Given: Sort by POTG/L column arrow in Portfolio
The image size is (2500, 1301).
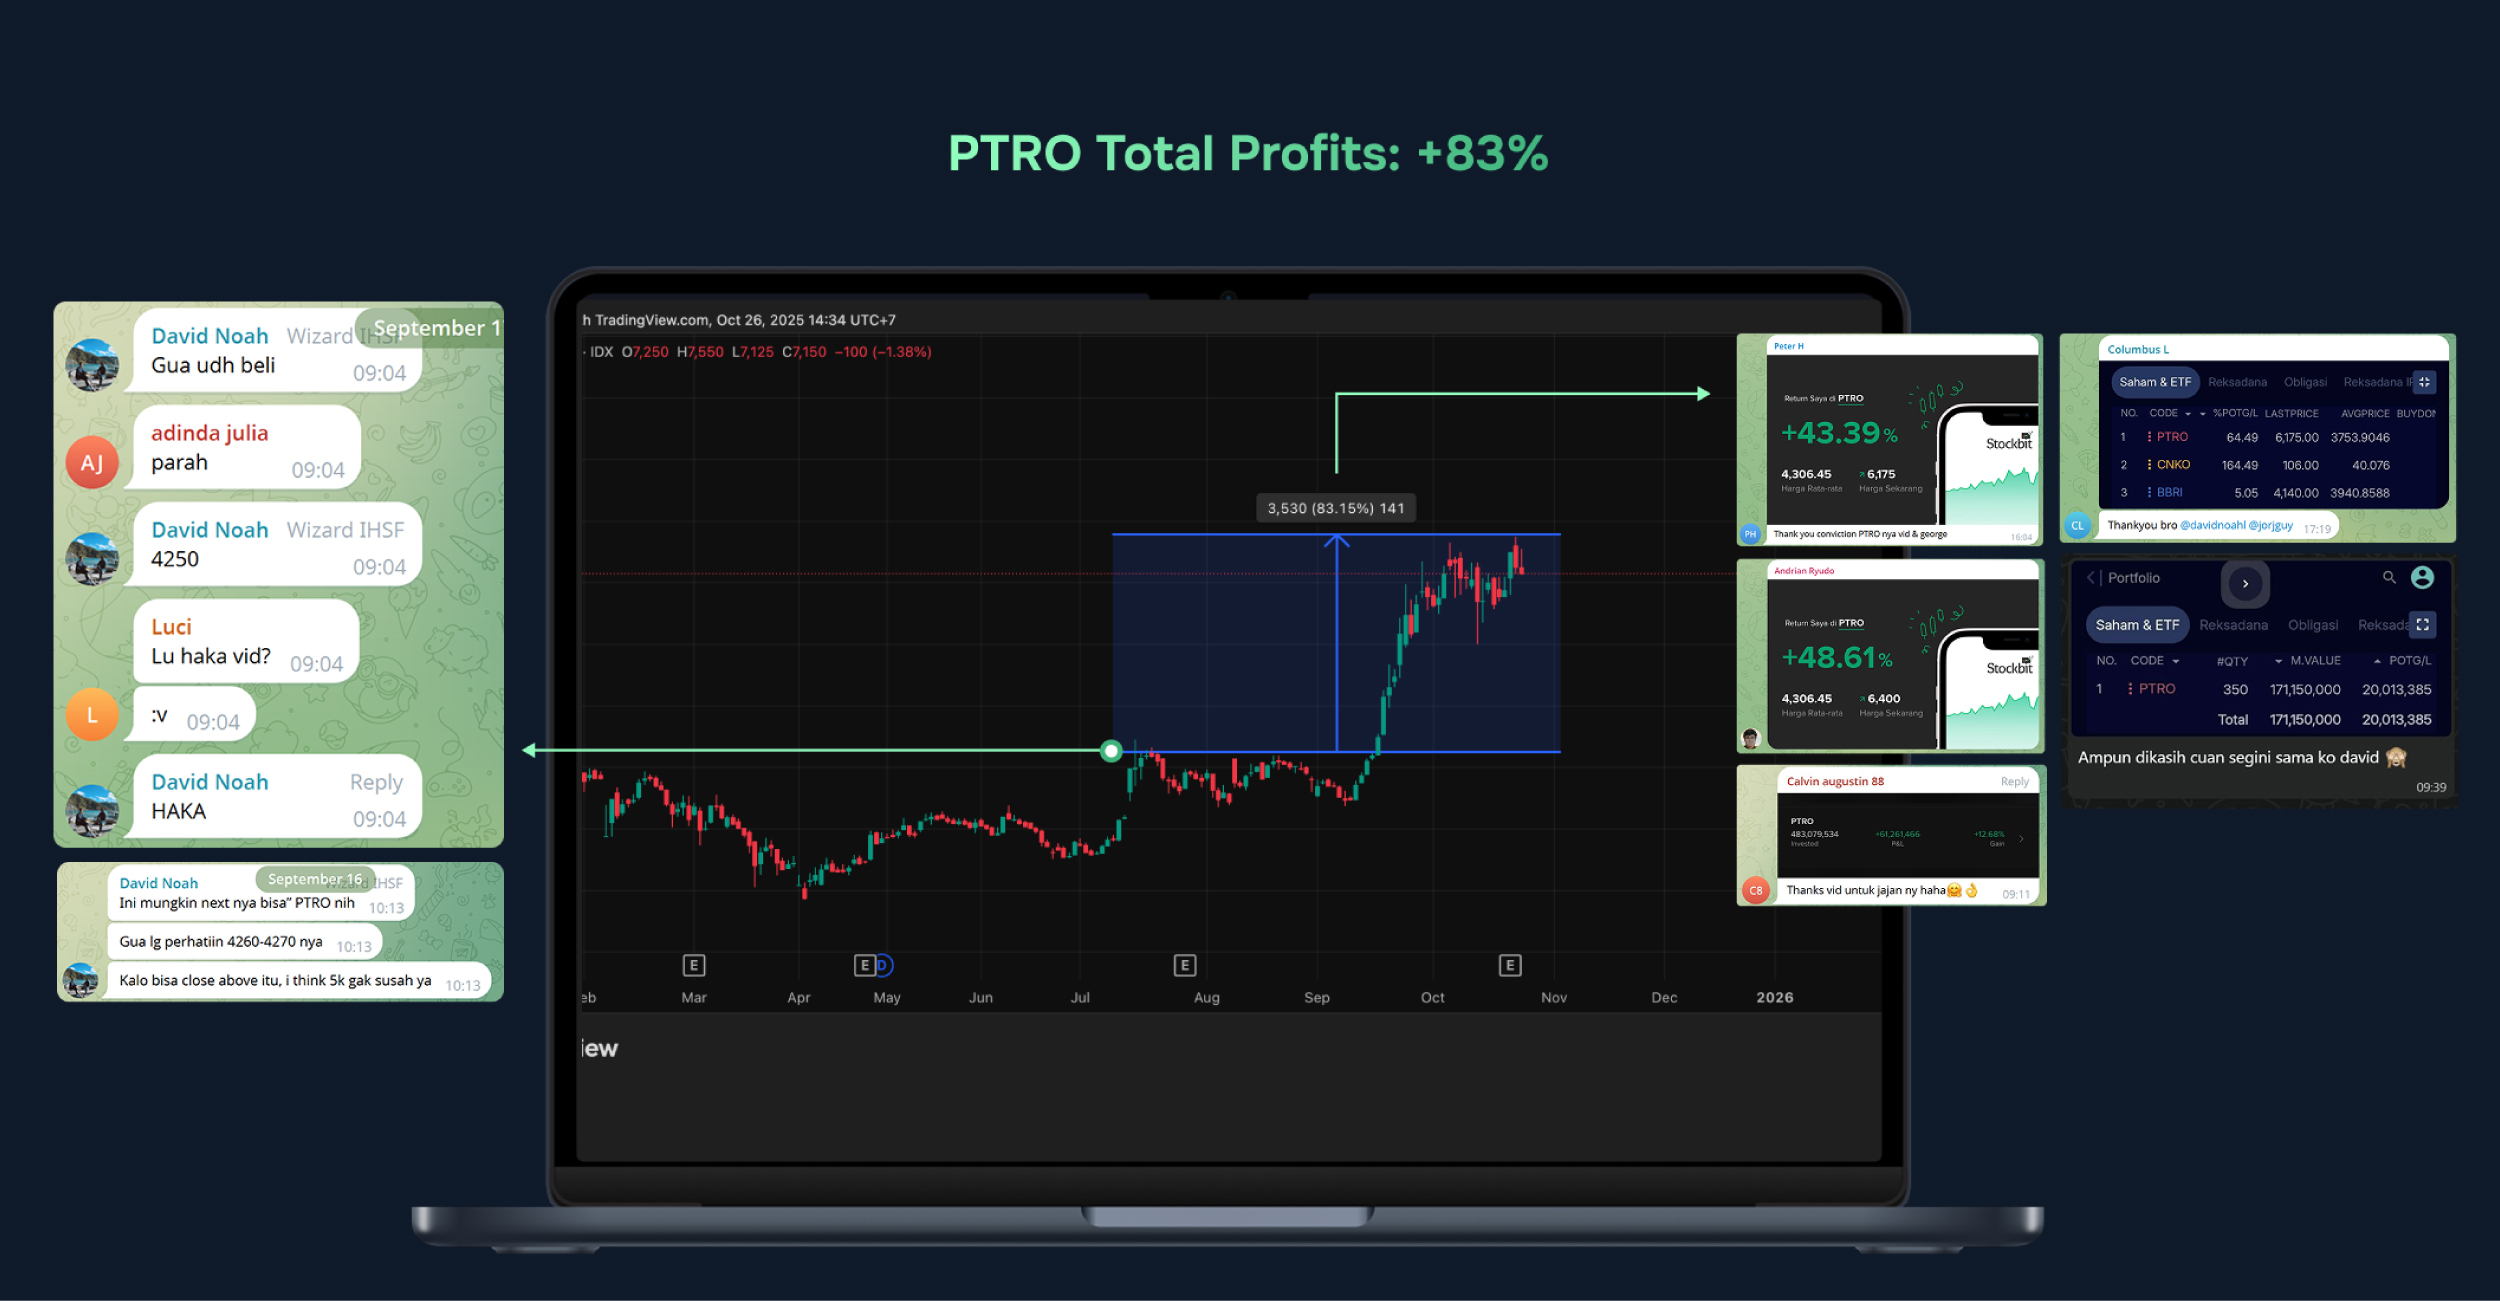Looking at the screenshot, I should pyautogui.click(x=2377, y=661).
